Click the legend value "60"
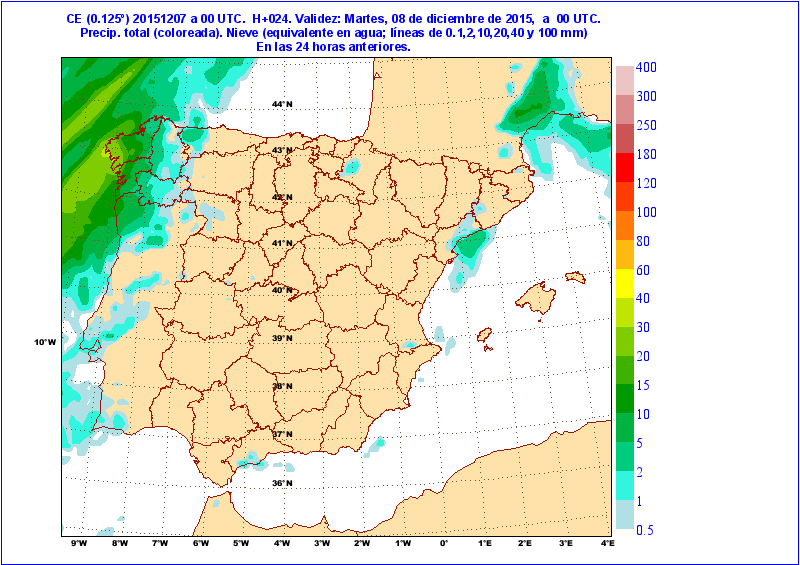Image resolution: width=800 pixels, height=565 pixels. [643, 269]
